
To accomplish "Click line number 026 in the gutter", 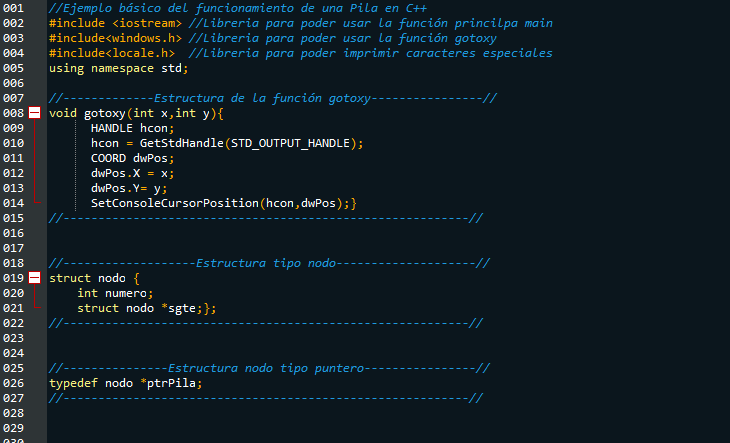I will click(x=14, y=383).
